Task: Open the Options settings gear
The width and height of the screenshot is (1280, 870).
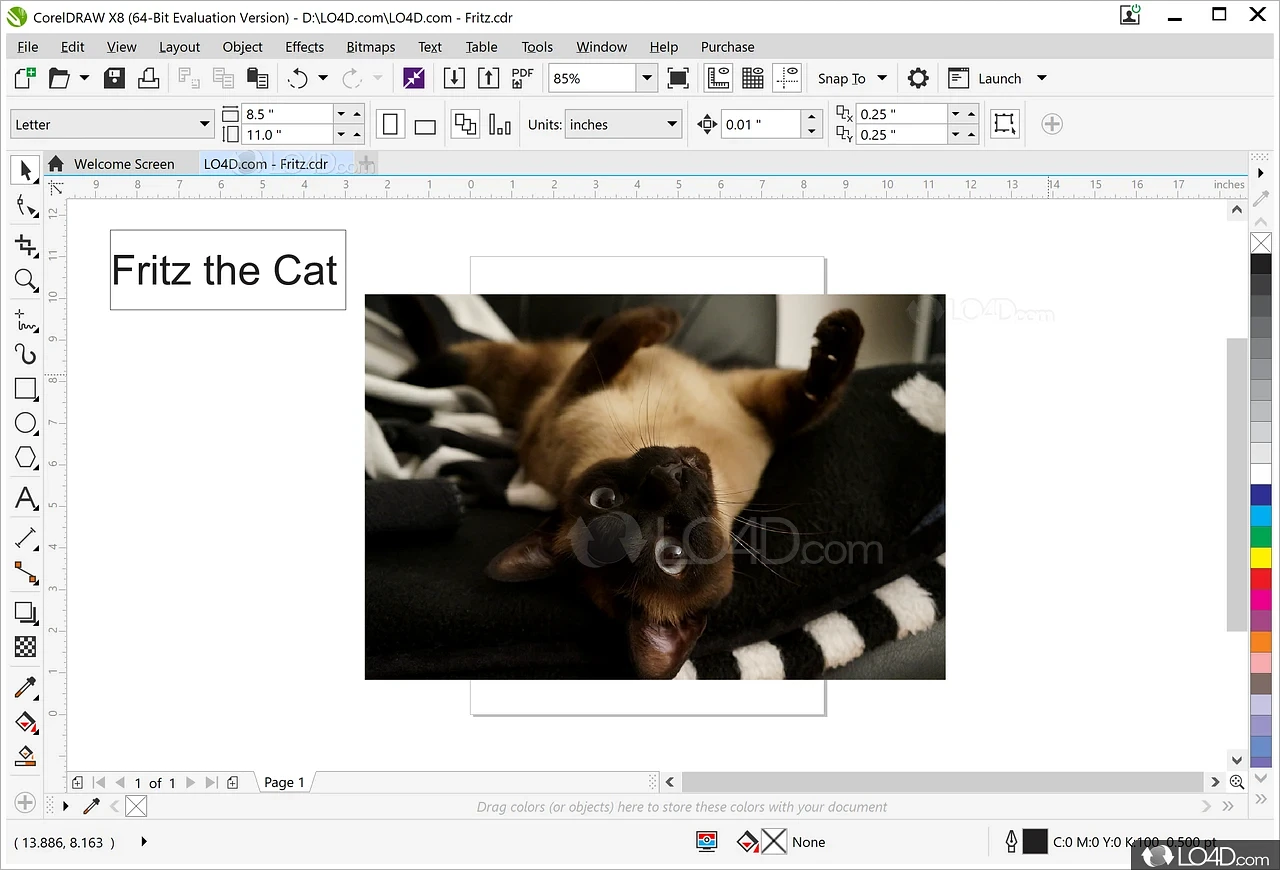Action: 918,78
